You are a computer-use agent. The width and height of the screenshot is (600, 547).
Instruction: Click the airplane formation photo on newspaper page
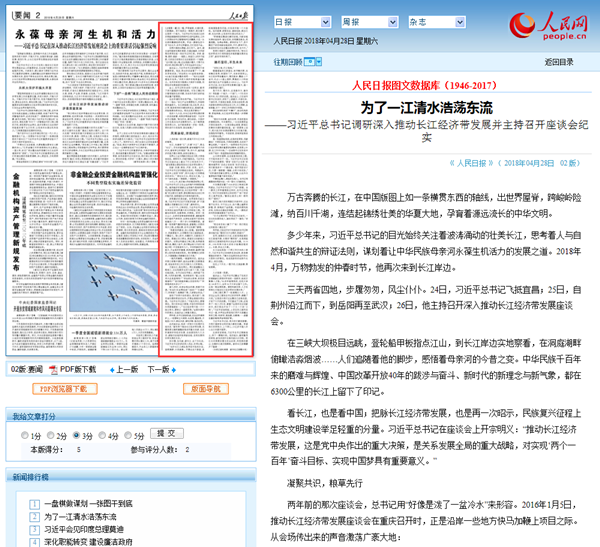[114, 281]
